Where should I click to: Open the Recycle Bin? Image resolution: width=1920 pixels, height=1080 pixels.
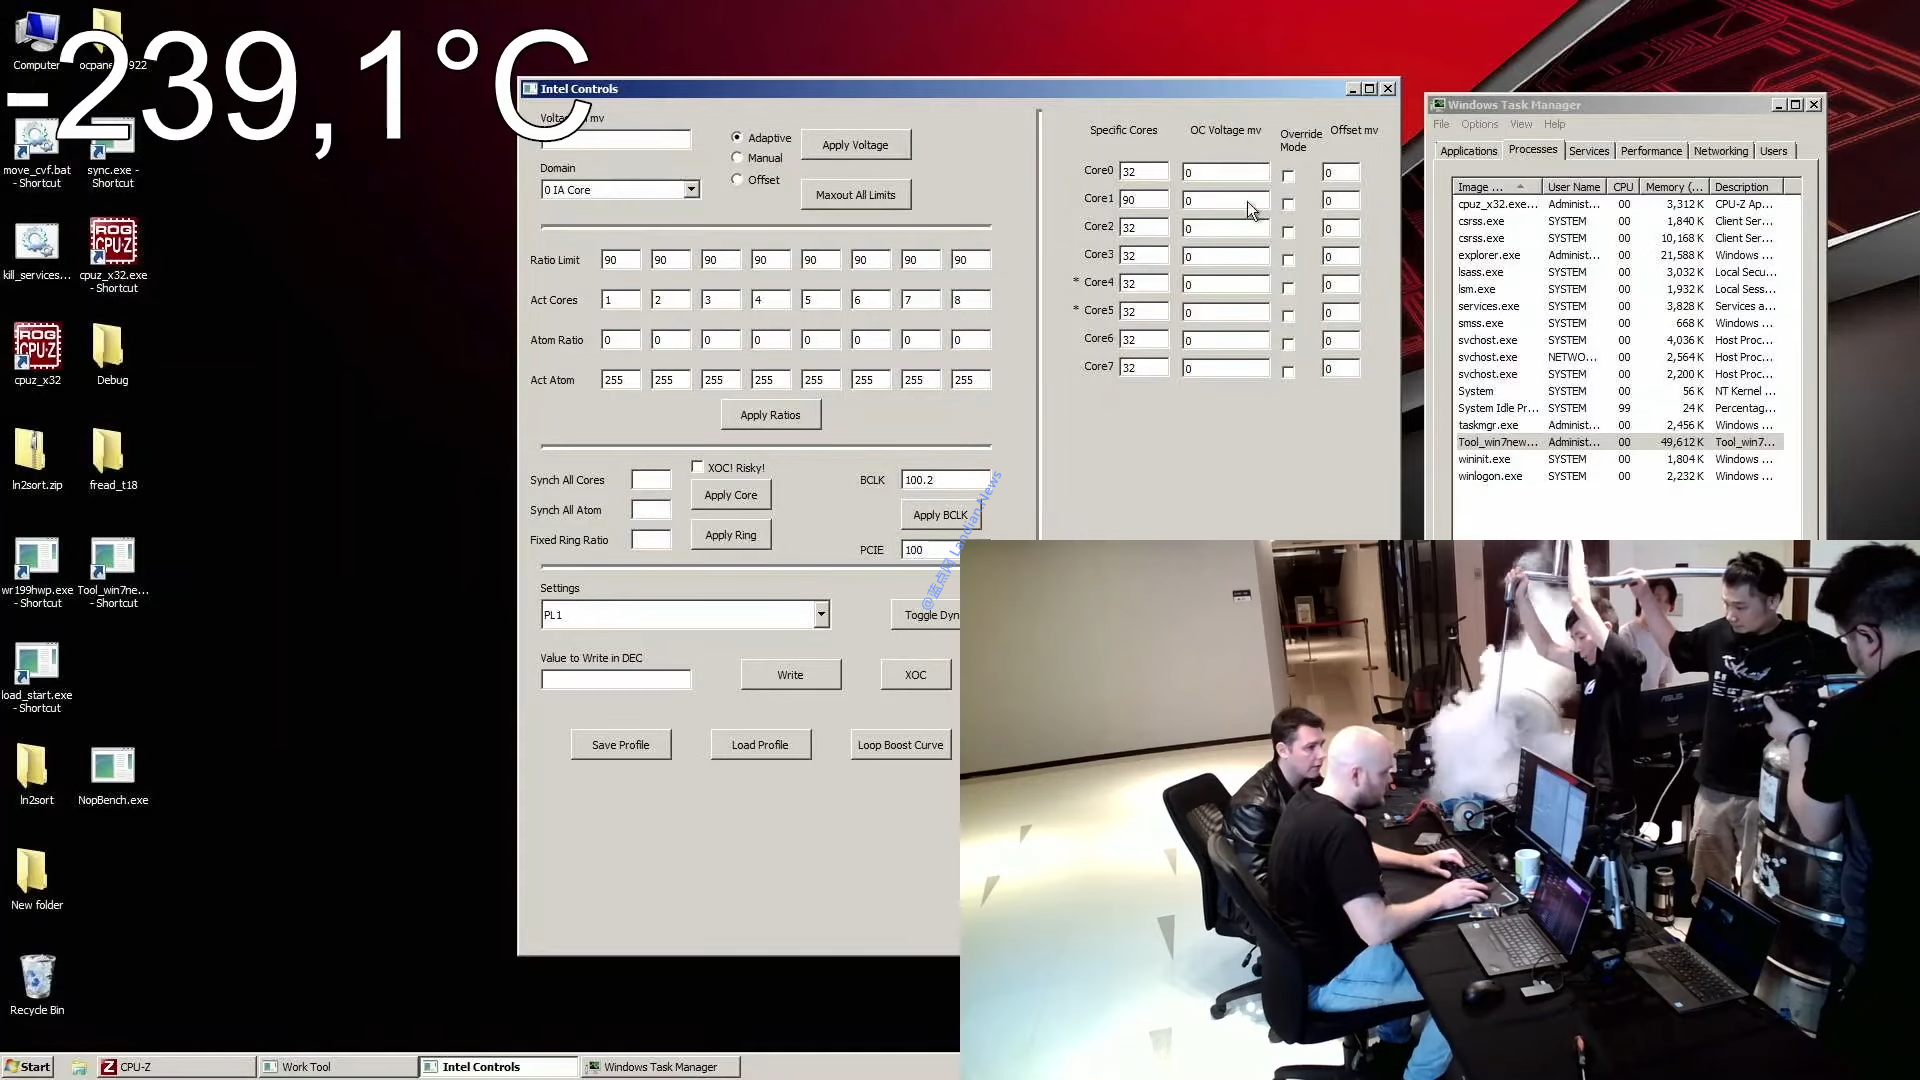[x=37, y=984]
